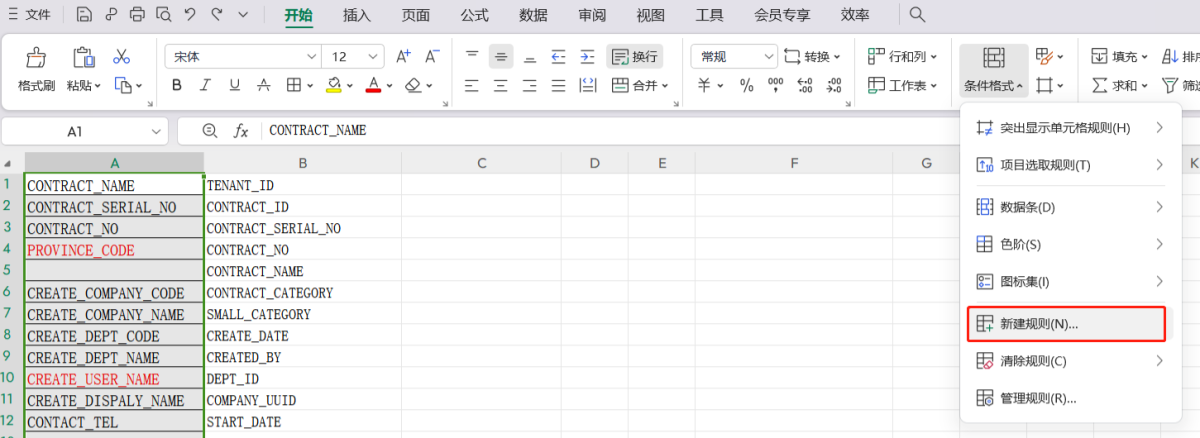Click the fx insert function icon
Image resolution: width=1200 pixels, height=438 pixels.
pyautogui.click(x=241, y=130)
